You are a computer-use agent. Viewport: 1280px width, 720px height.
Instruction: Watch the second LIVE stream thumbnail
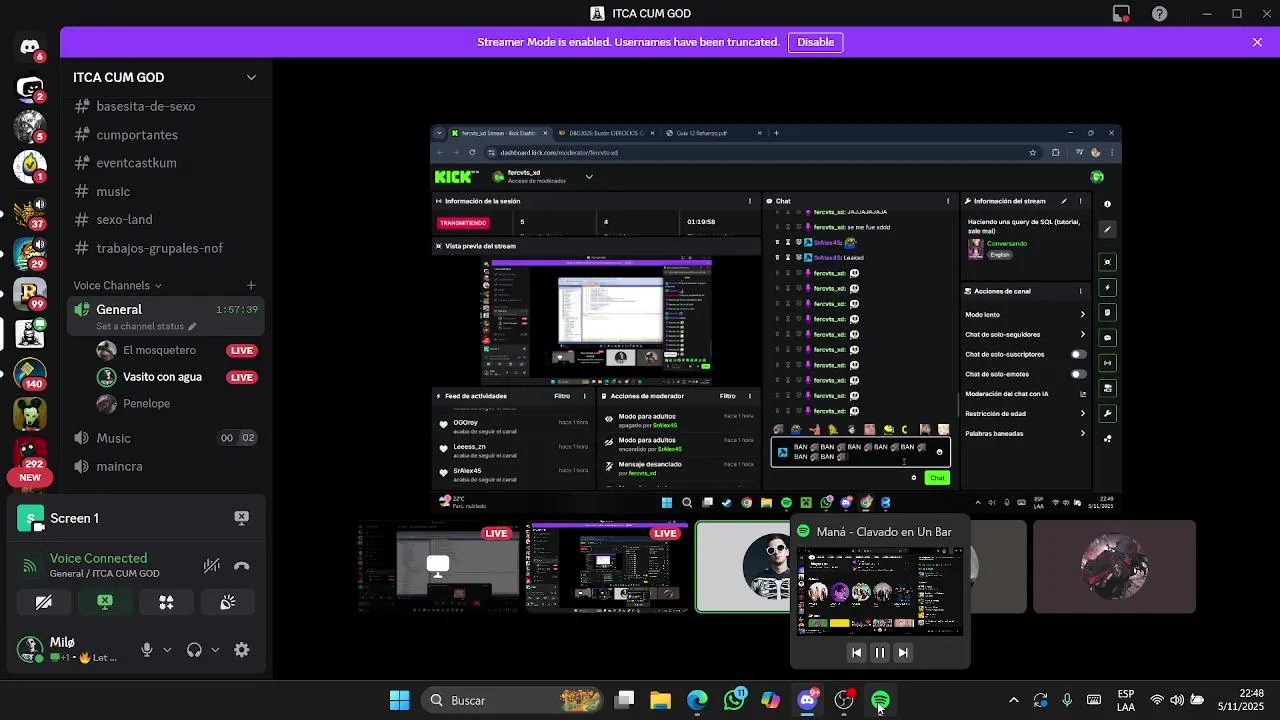tap(608, 566)
